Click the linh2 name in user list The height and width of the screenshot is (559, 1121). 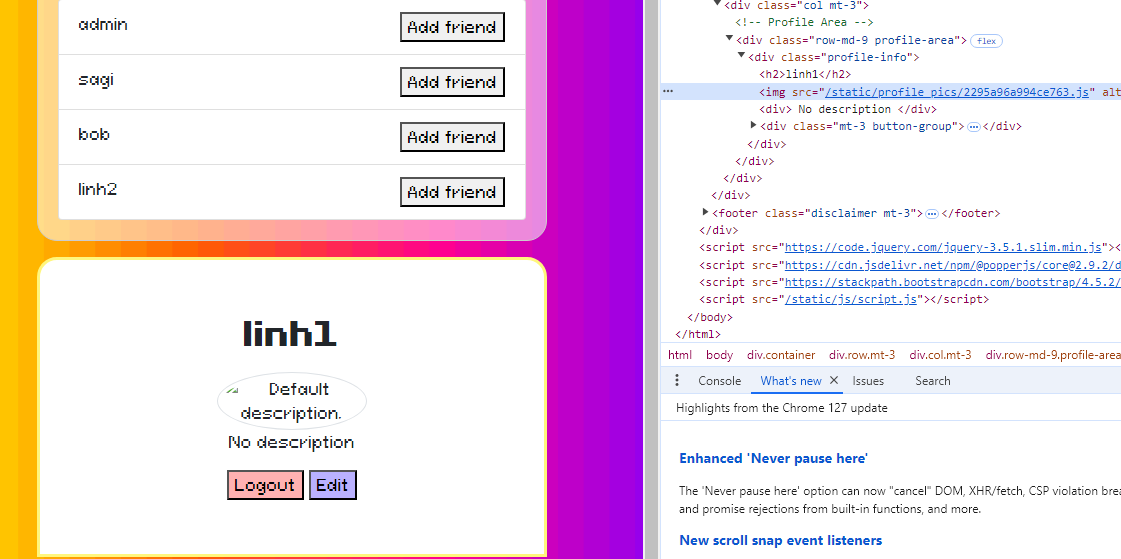click(97, 189)
